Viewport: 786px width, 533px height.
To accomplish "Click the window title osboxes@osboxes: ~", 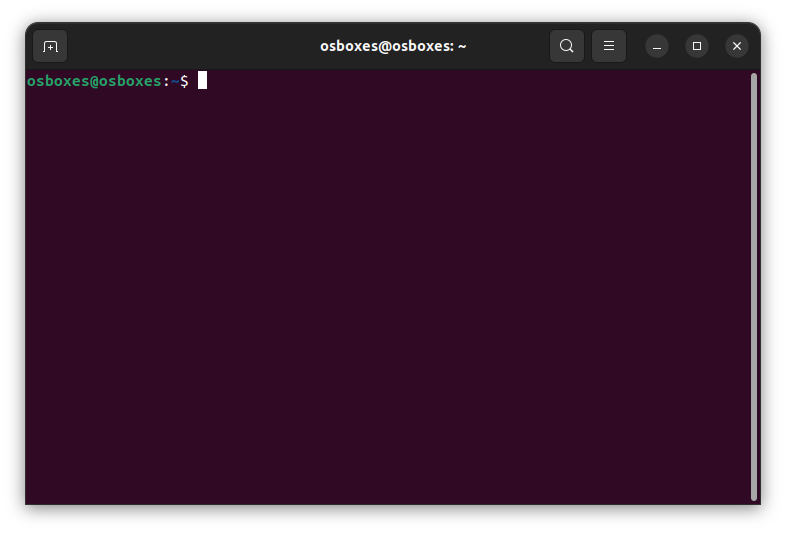I will 393,46.
